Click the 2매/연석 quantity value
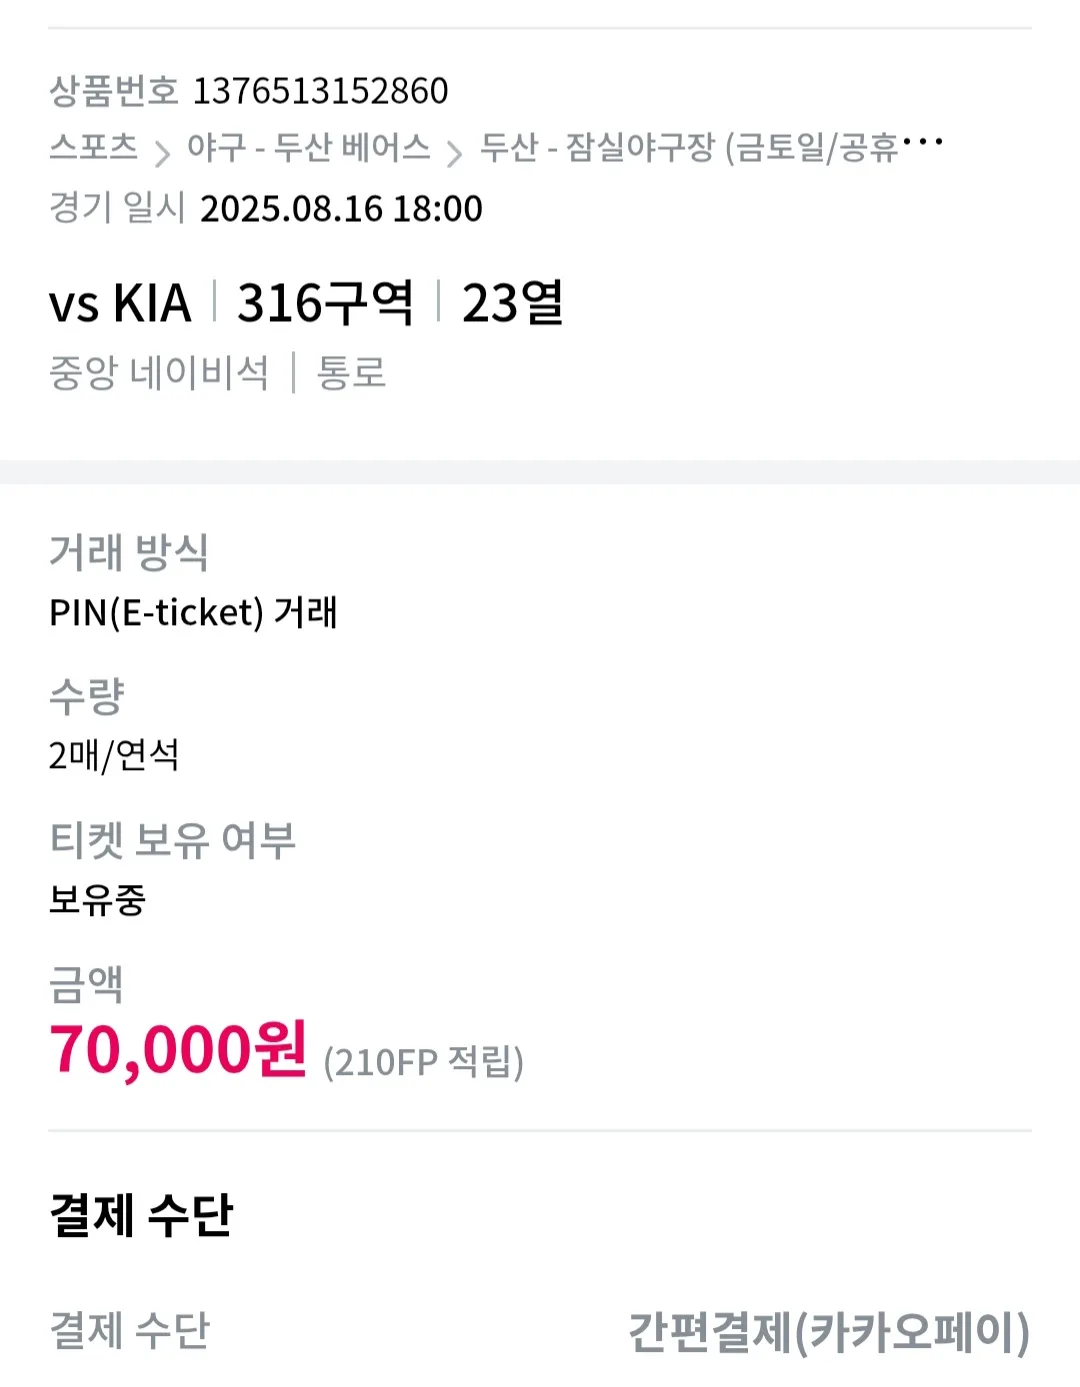This screenshot has width=1080, height=1387. click(114, 755)
